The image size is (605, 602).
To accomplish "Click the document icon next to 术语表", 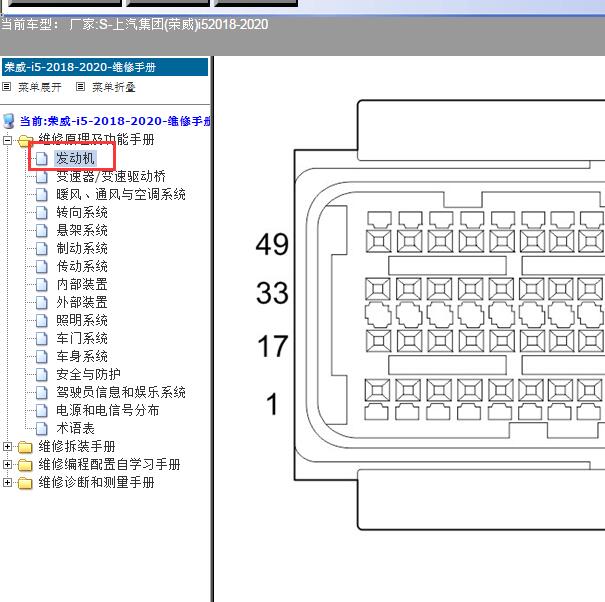I will click(x=42, y=428).
